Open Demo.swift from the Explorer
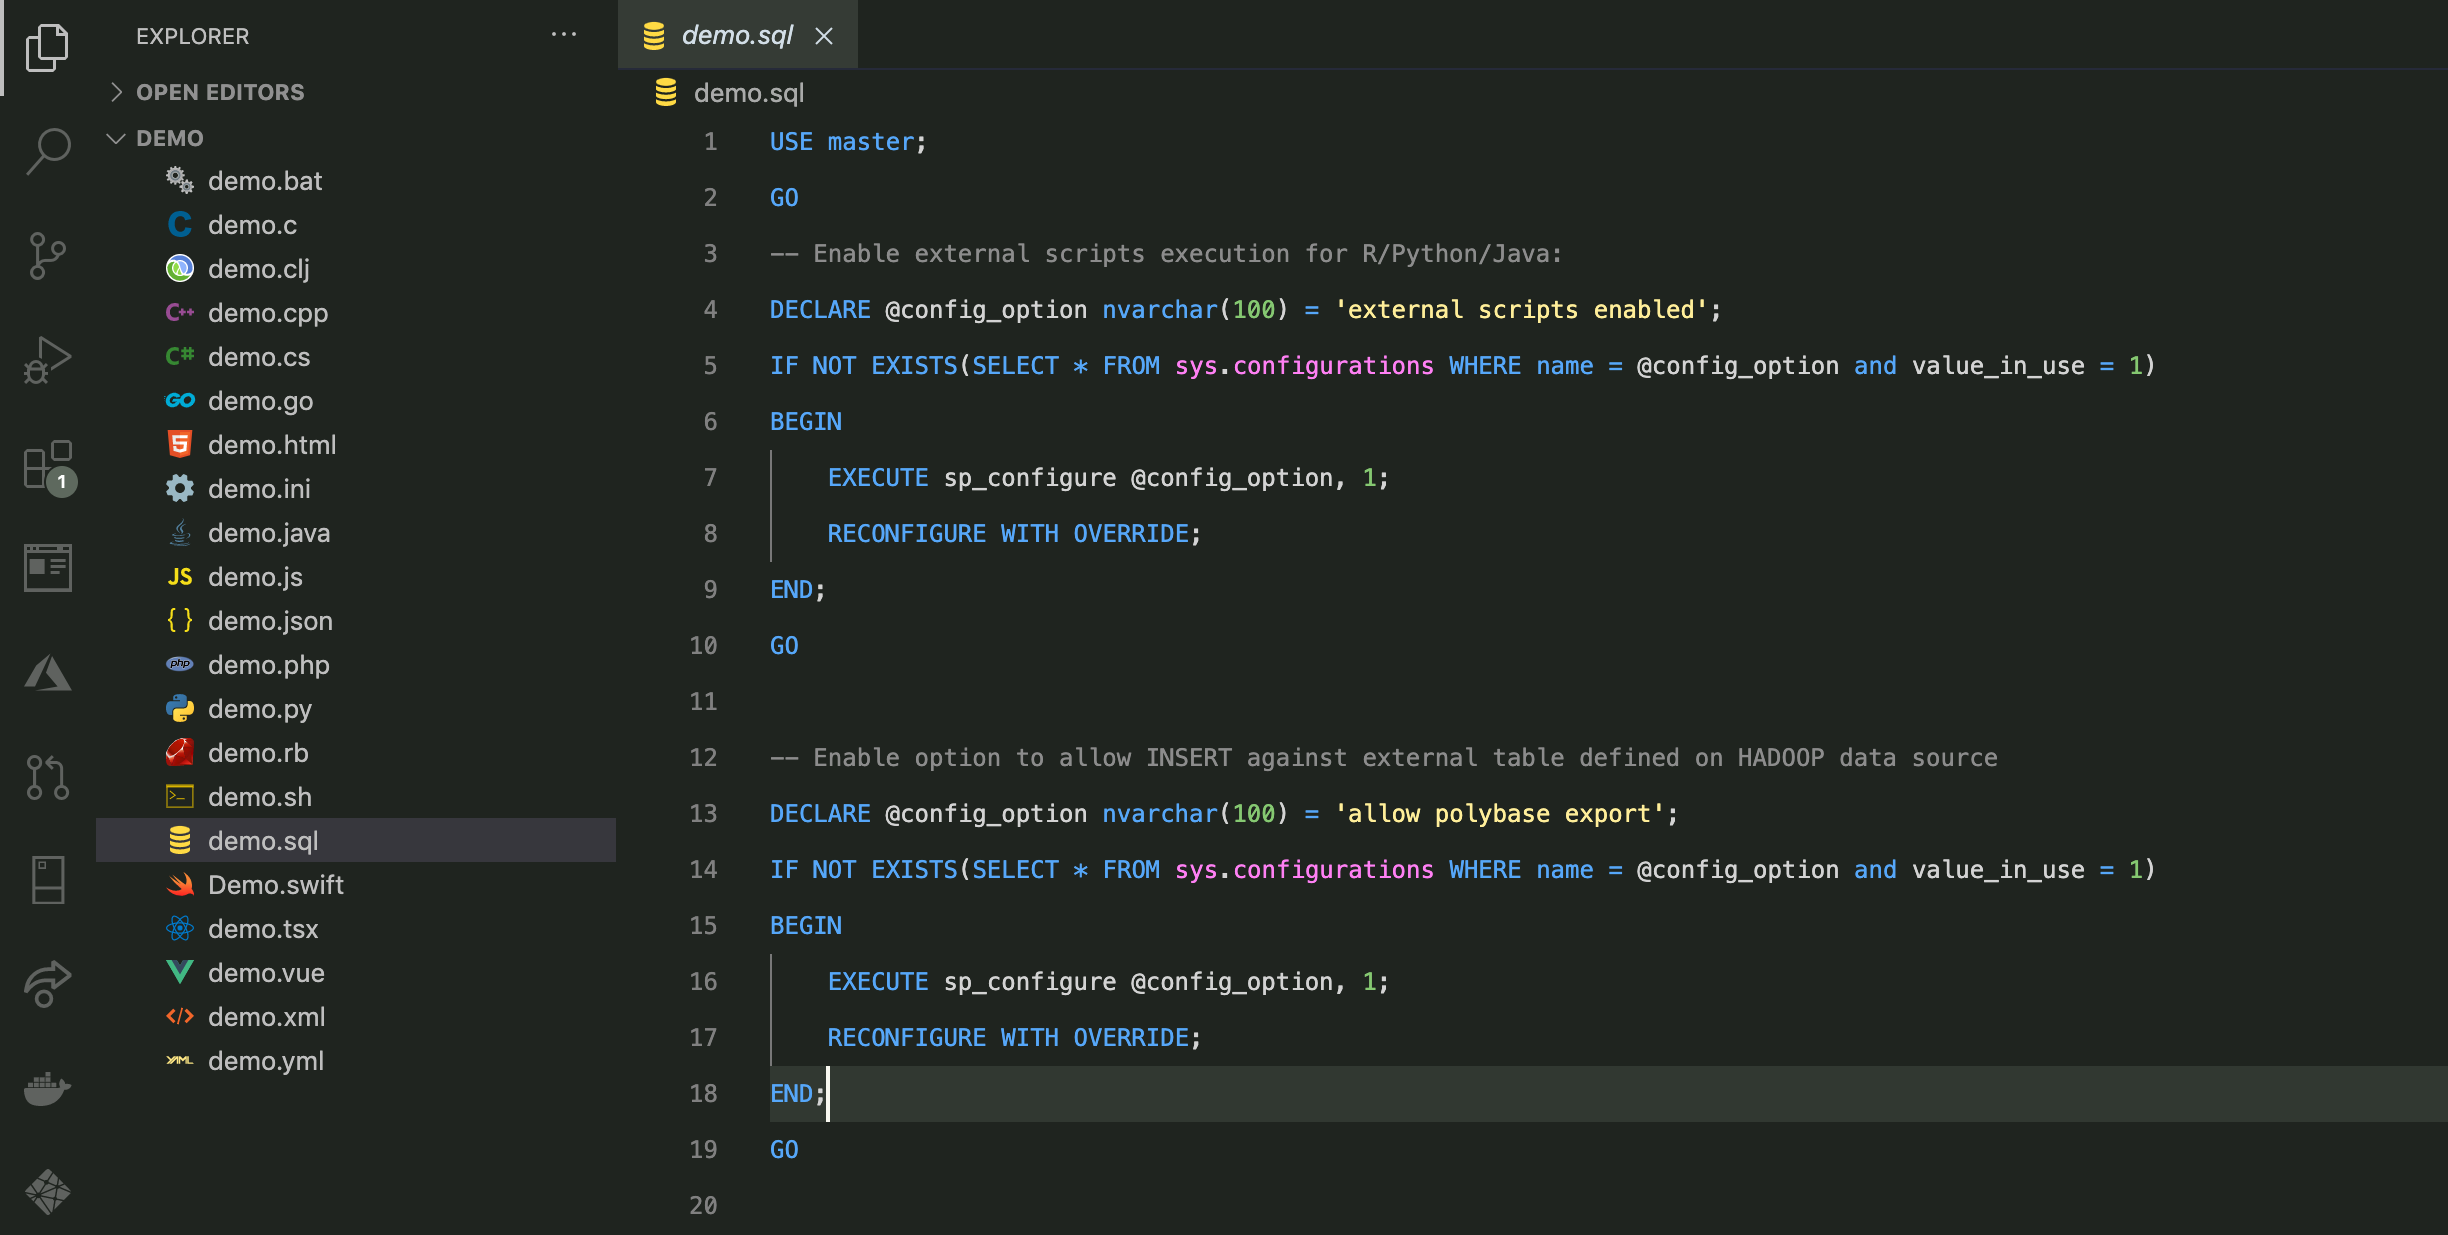Viewport: 2448px width, 1235px height. (276, 885)
